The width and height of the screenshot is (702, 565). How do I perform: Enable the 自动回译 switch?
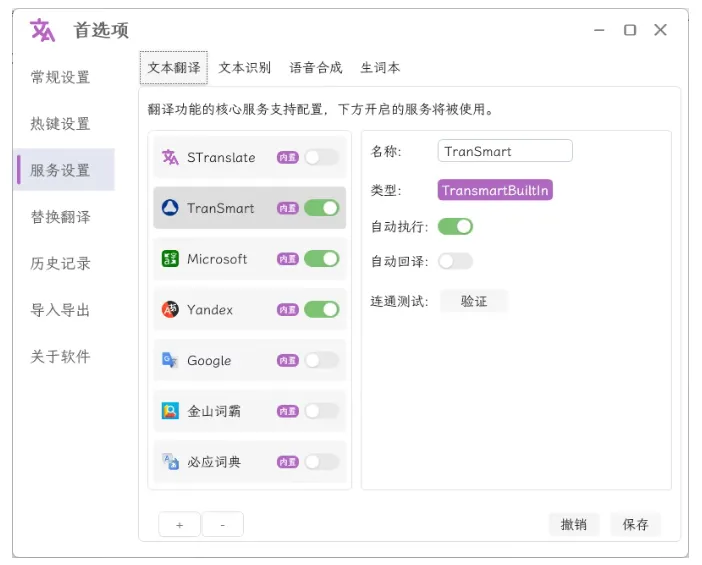(x=455, y=261)
